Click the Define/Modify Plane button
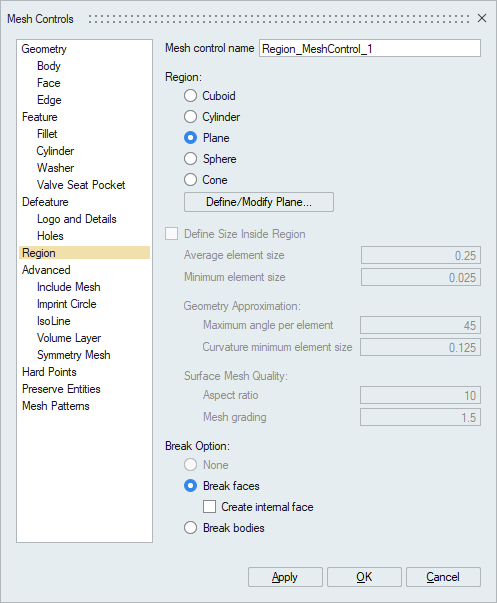The image size is (497, 603). pos(259,202)
